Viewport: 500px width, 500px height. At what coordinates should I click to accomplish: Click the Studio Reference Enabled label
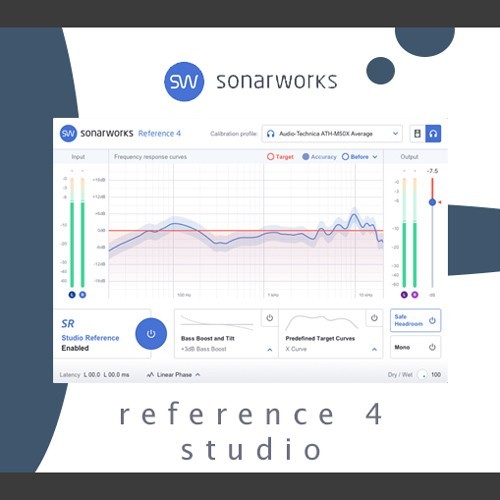[90, 343]
